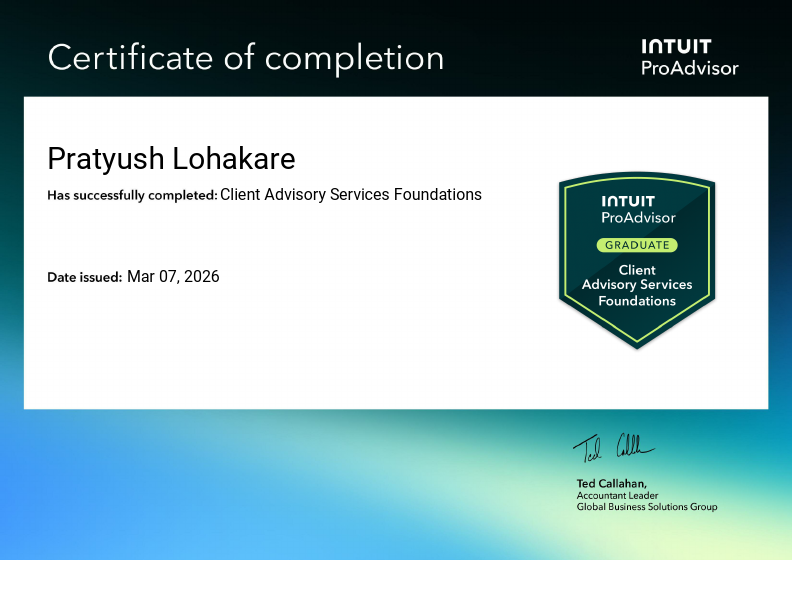This screenshot has width=792, height=612.
Task: Select the 'Certificate of completion' heading
Action: (x=245, y=58)
